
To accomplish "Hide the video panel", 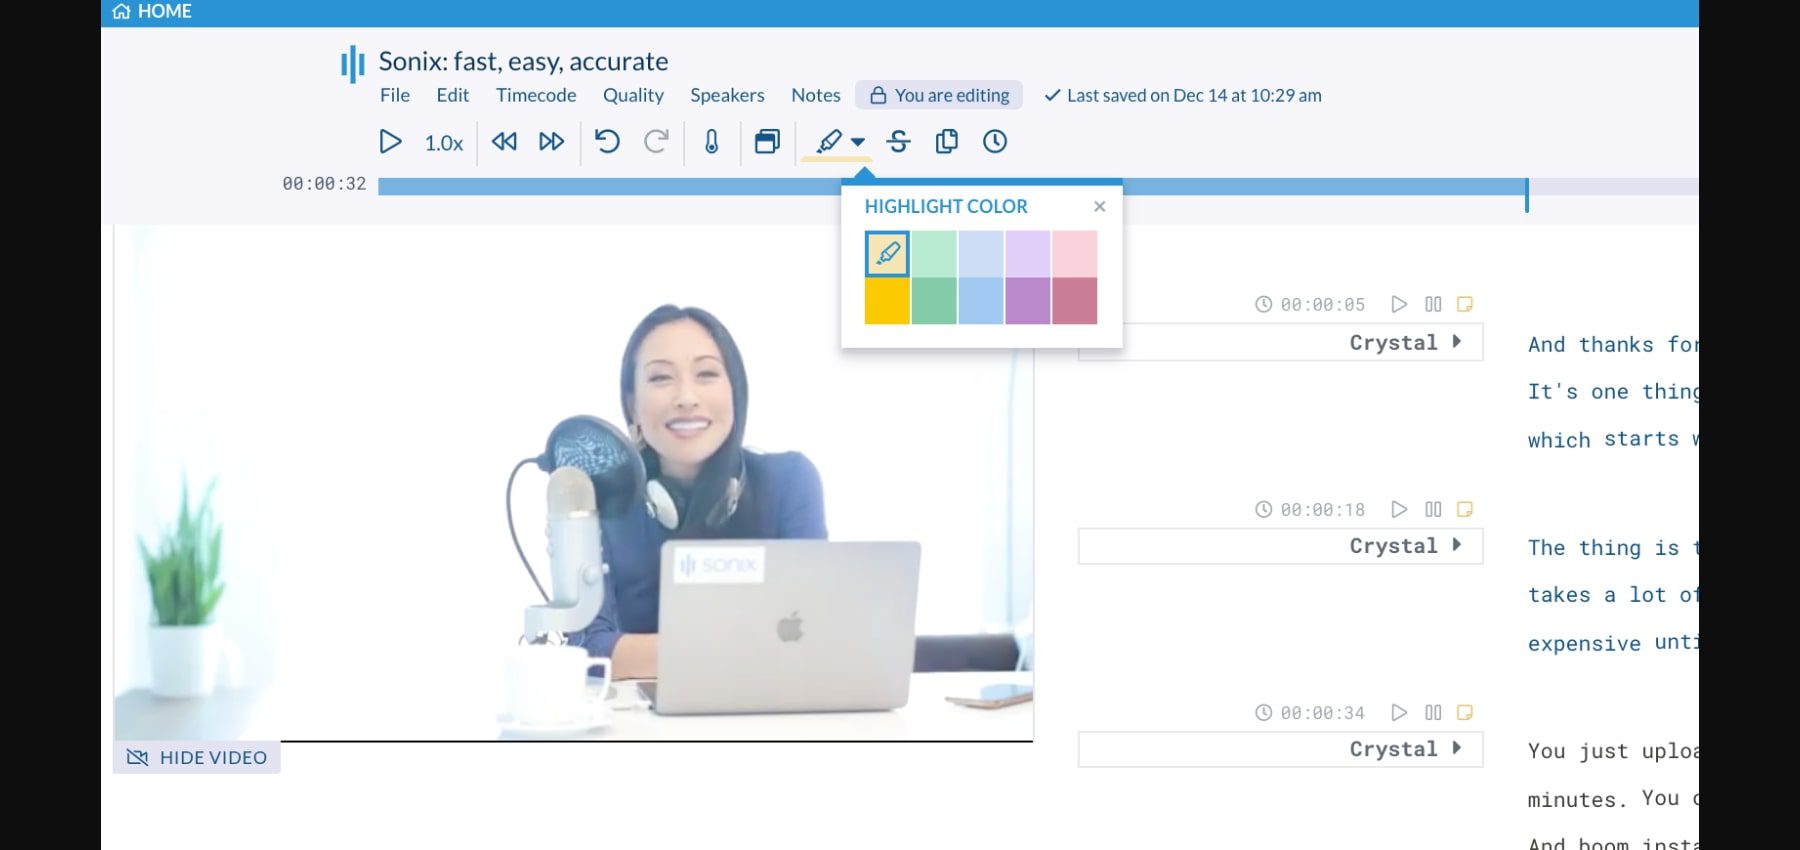I will 197,758.
